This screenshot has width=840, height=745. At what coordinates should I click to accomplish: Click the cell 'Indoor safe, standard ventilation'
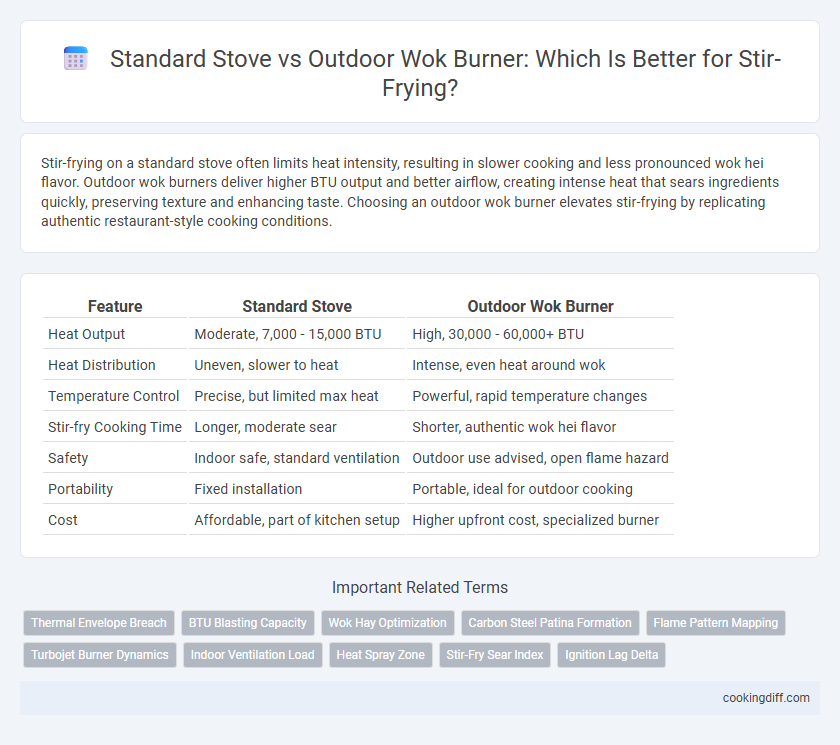[x=297, y=458]
